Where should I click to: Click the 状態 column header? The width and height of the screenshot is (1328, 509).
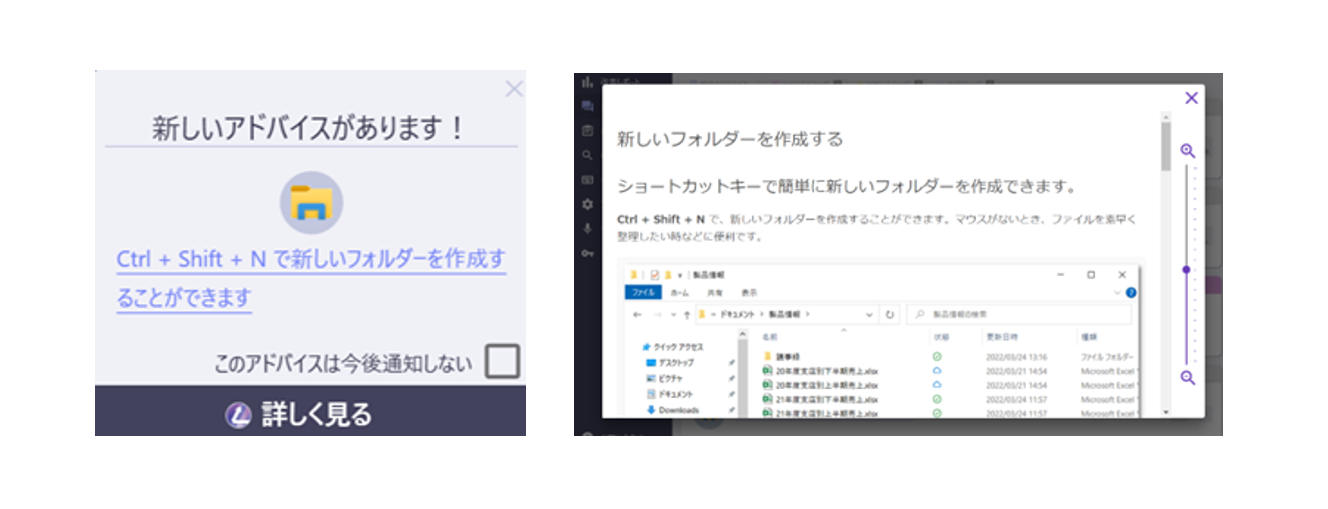point(942,337)
